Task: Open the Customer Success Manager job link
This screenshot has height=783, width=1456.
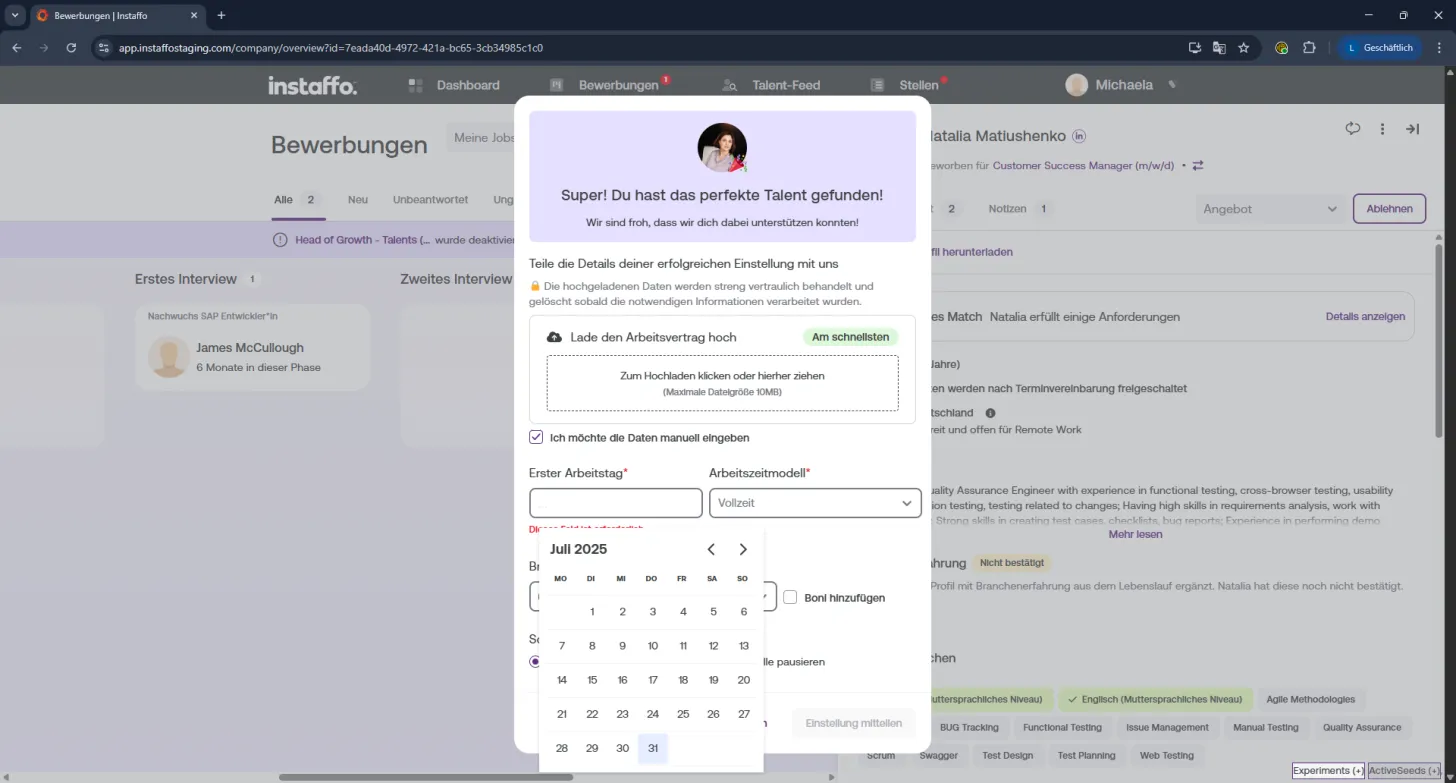Action: click(1084, 165)
